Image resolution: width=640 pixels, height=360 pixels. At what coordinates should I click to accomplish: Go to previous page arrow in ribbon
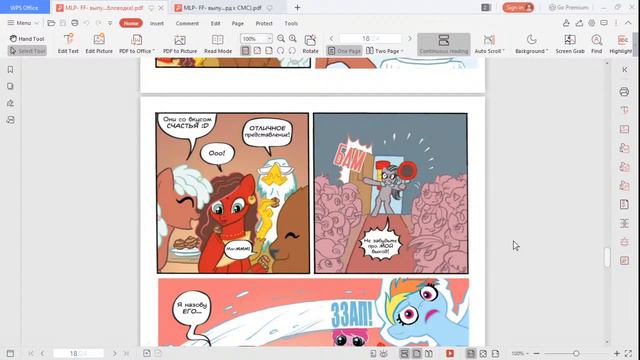(331, 38)
